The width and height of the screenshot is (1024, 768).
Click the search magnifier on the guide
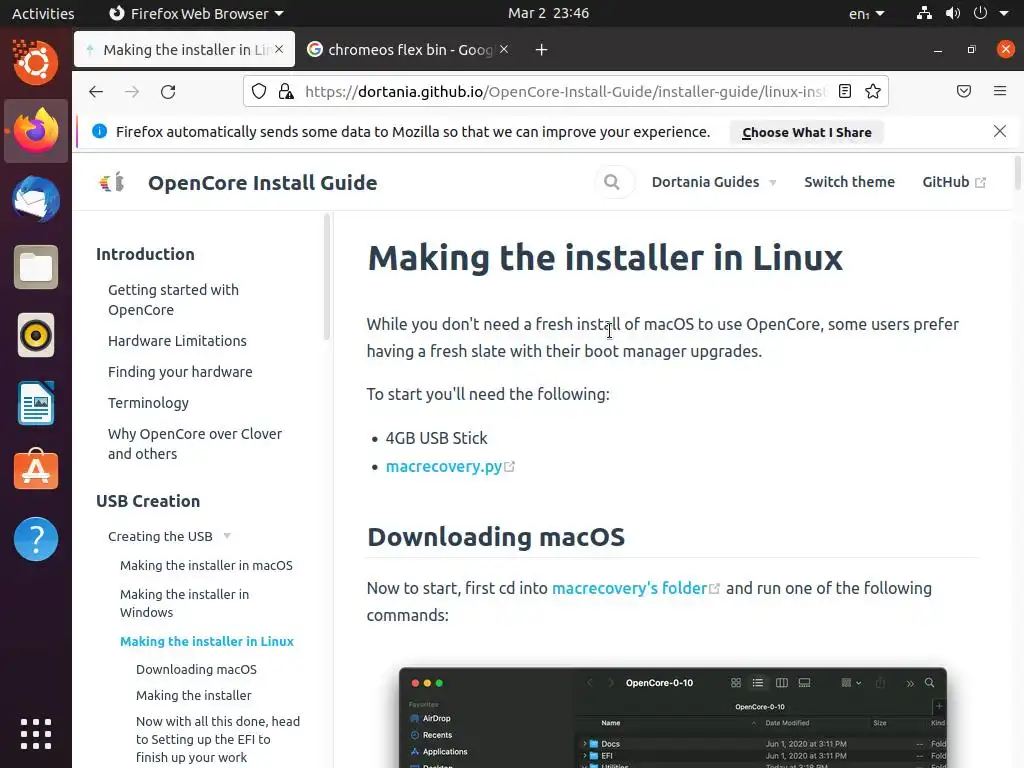(612, 182)
